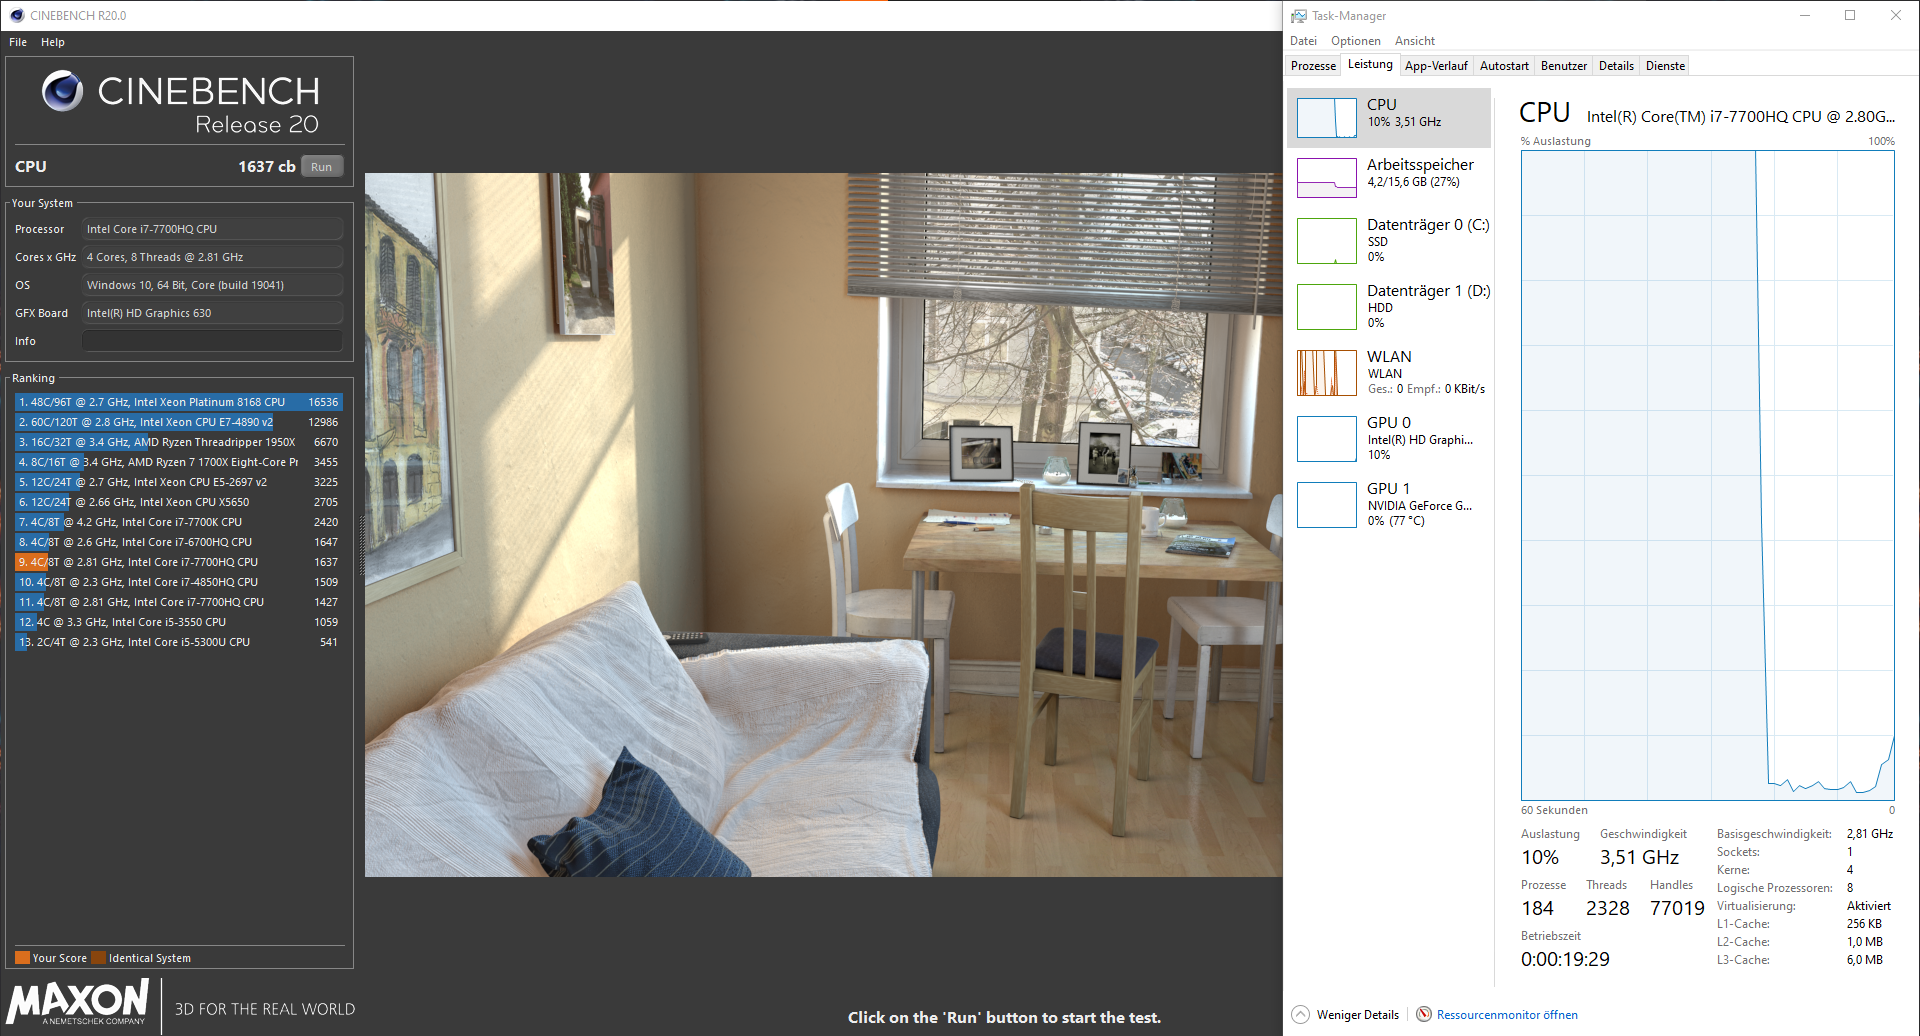This screenshot has height=1036, width=1920.
Task: Click the Your Score orange legend swatch
Action: tap(22, 957)
